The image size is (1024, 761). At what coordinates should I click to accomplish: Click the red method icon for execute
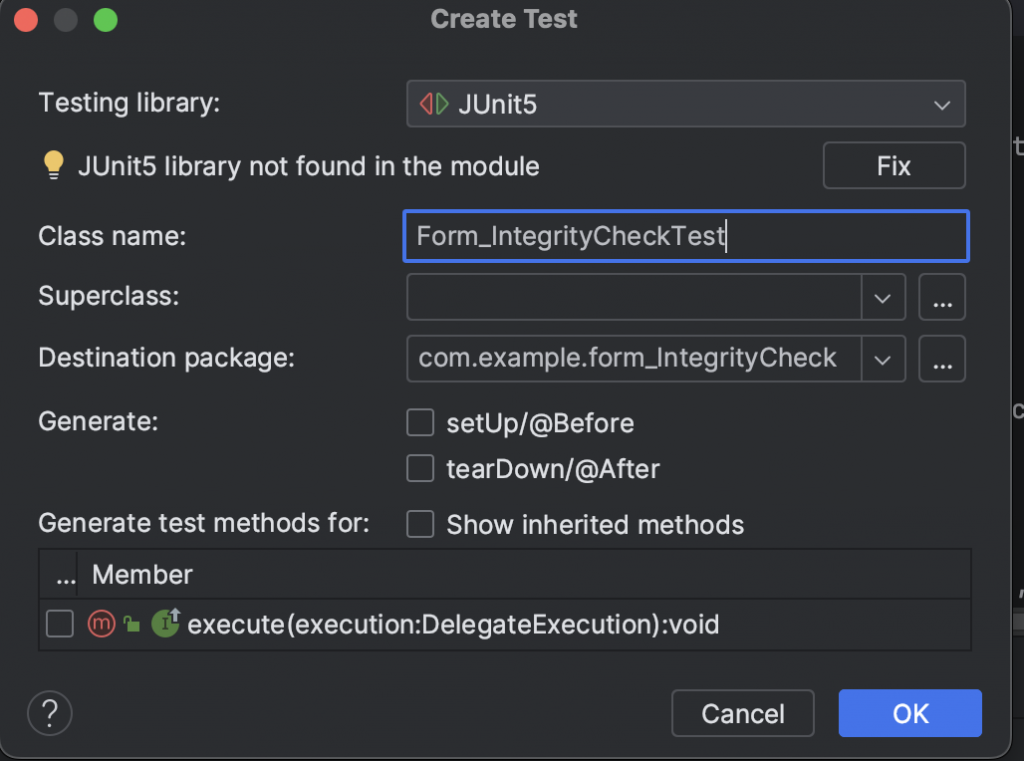click(102, 625)
